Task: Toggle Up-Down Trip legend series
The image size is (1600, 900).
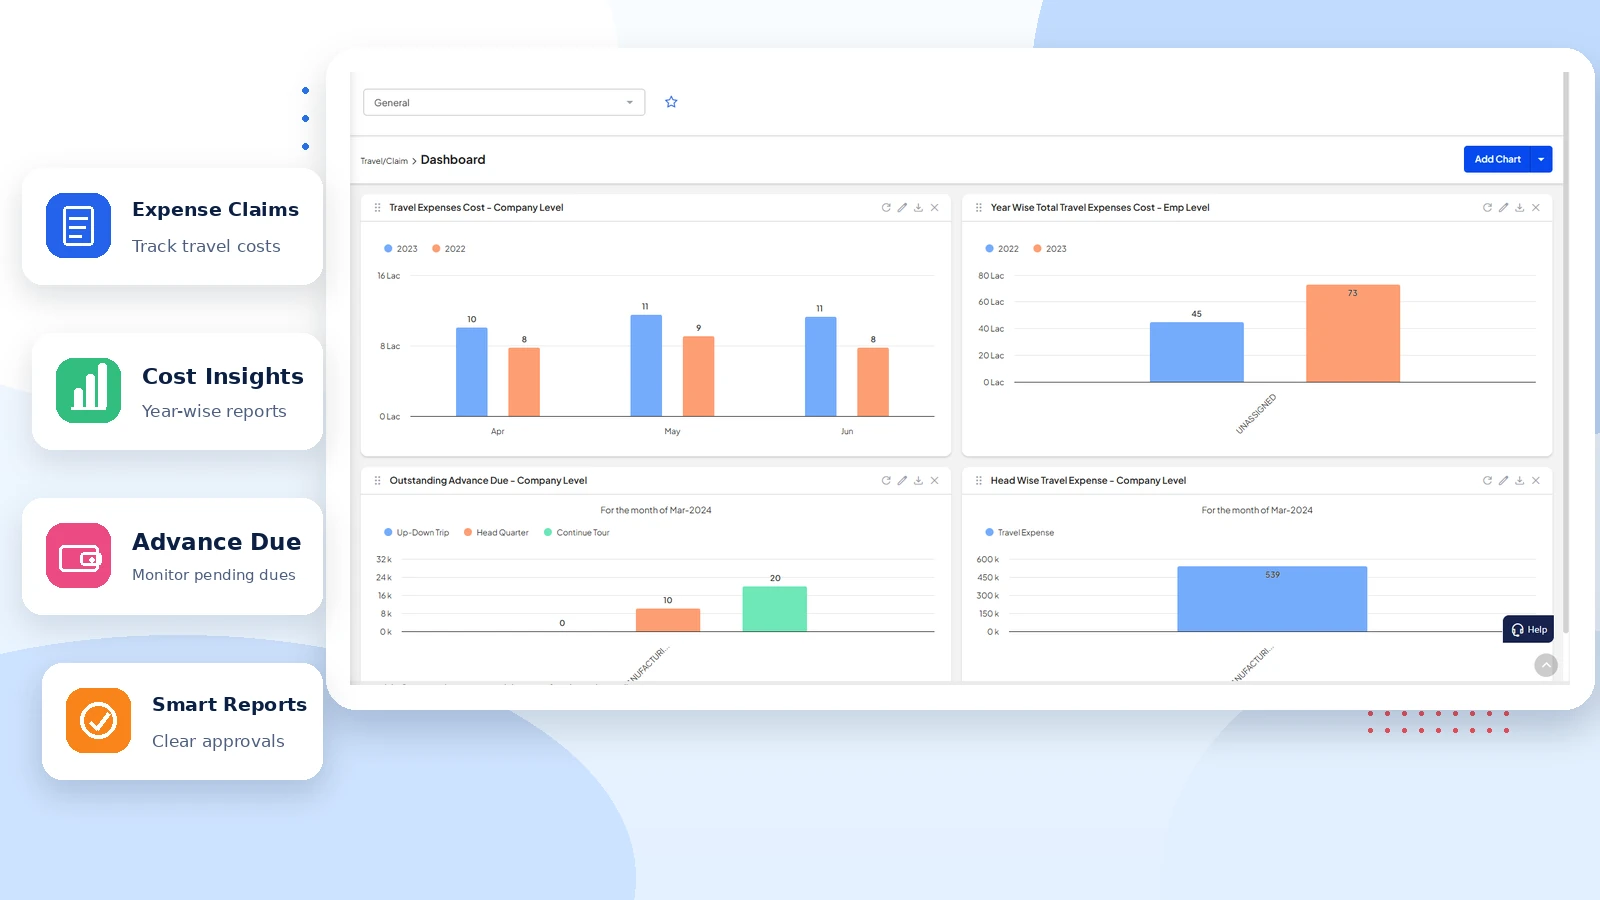Action: pos(417,533)
